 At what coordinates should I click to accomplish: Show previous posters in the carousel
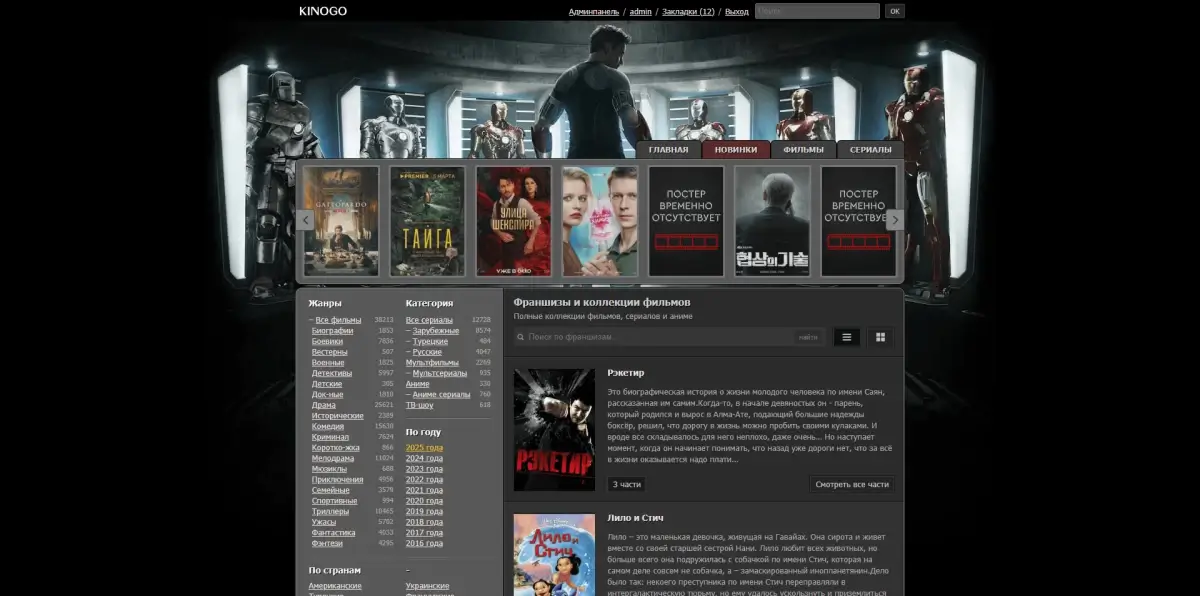click(306, 220)
